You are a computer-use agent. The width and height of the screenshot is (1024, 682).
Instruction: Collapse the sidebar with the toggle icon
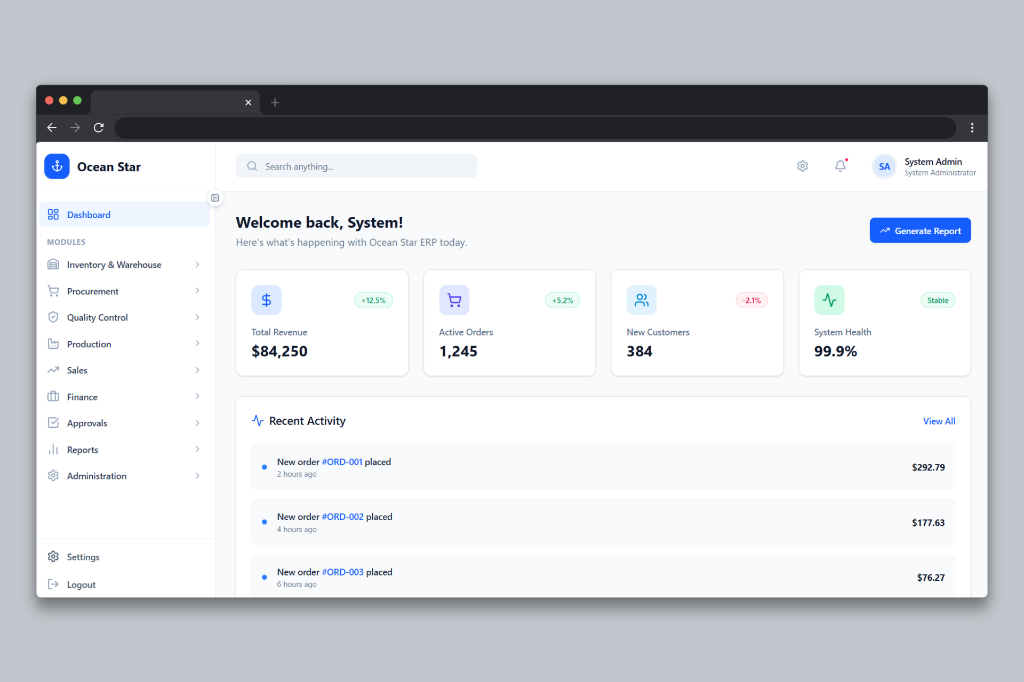click(215, 198)
